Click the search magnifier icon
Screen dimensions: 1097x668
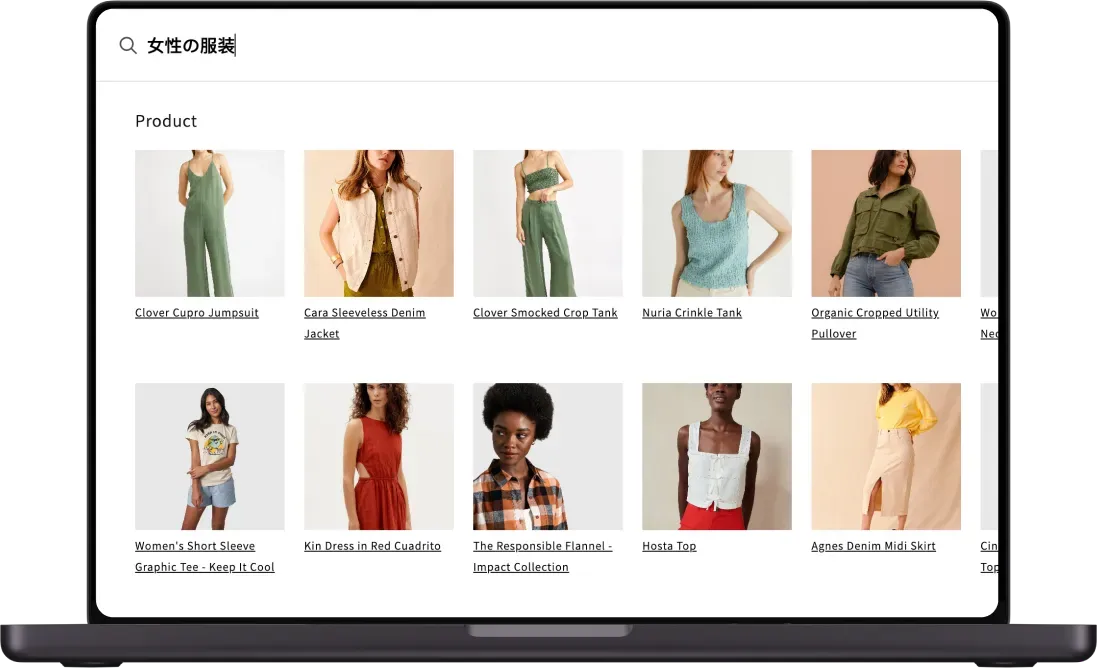tap(127, 45)
